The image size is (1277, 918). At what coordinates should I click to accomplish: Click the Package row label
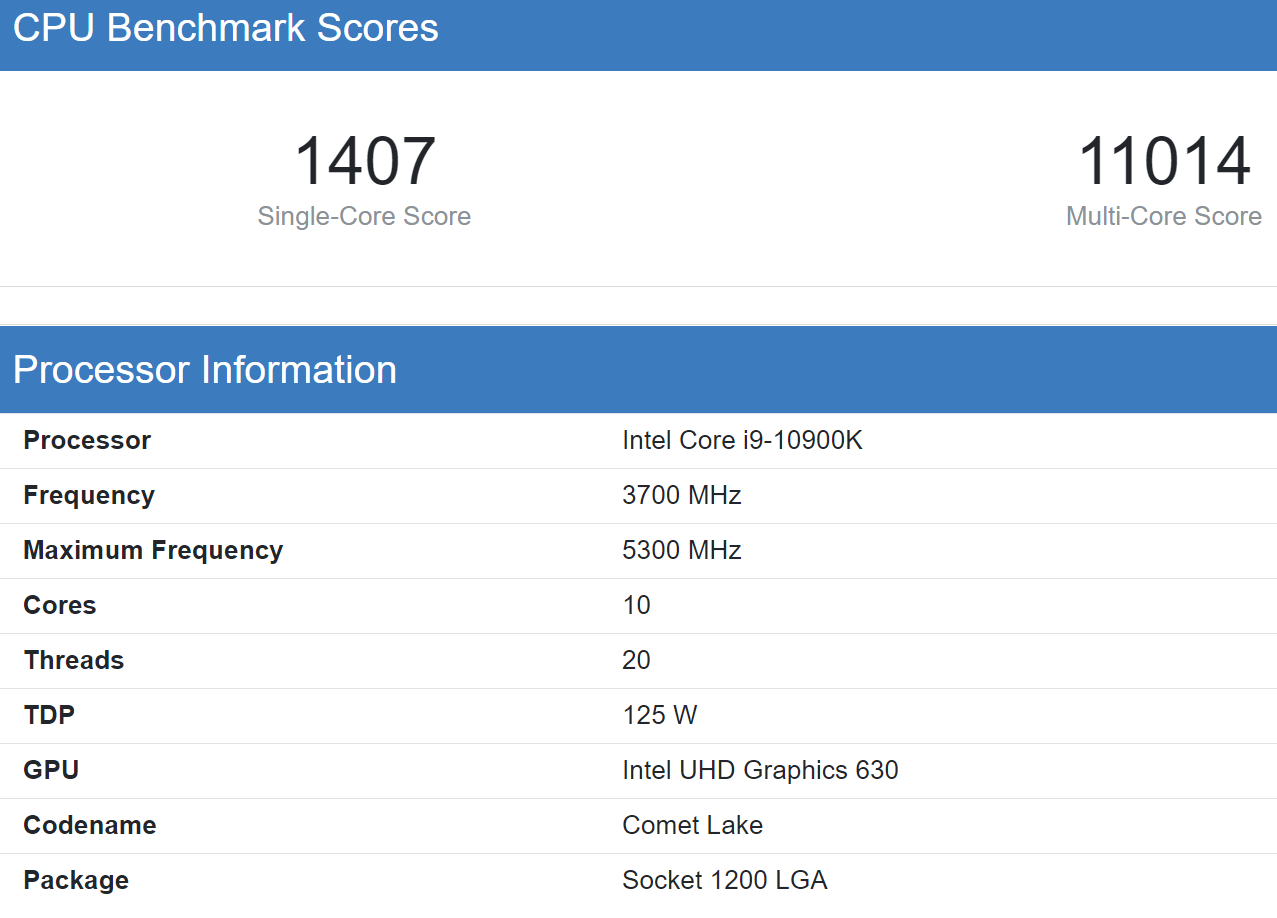click(x=76, y=880)
